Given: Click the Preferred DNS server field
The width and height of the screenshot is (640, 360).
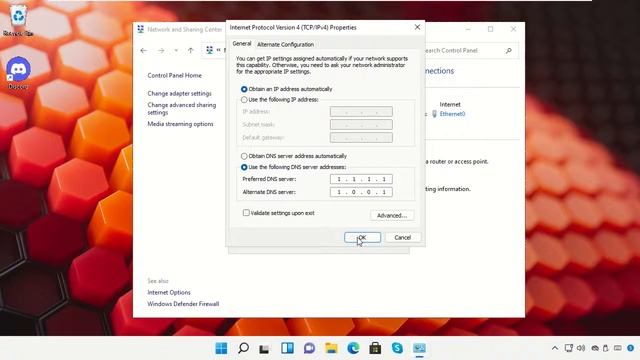Looking at the screenshot, I should [361, 179].
